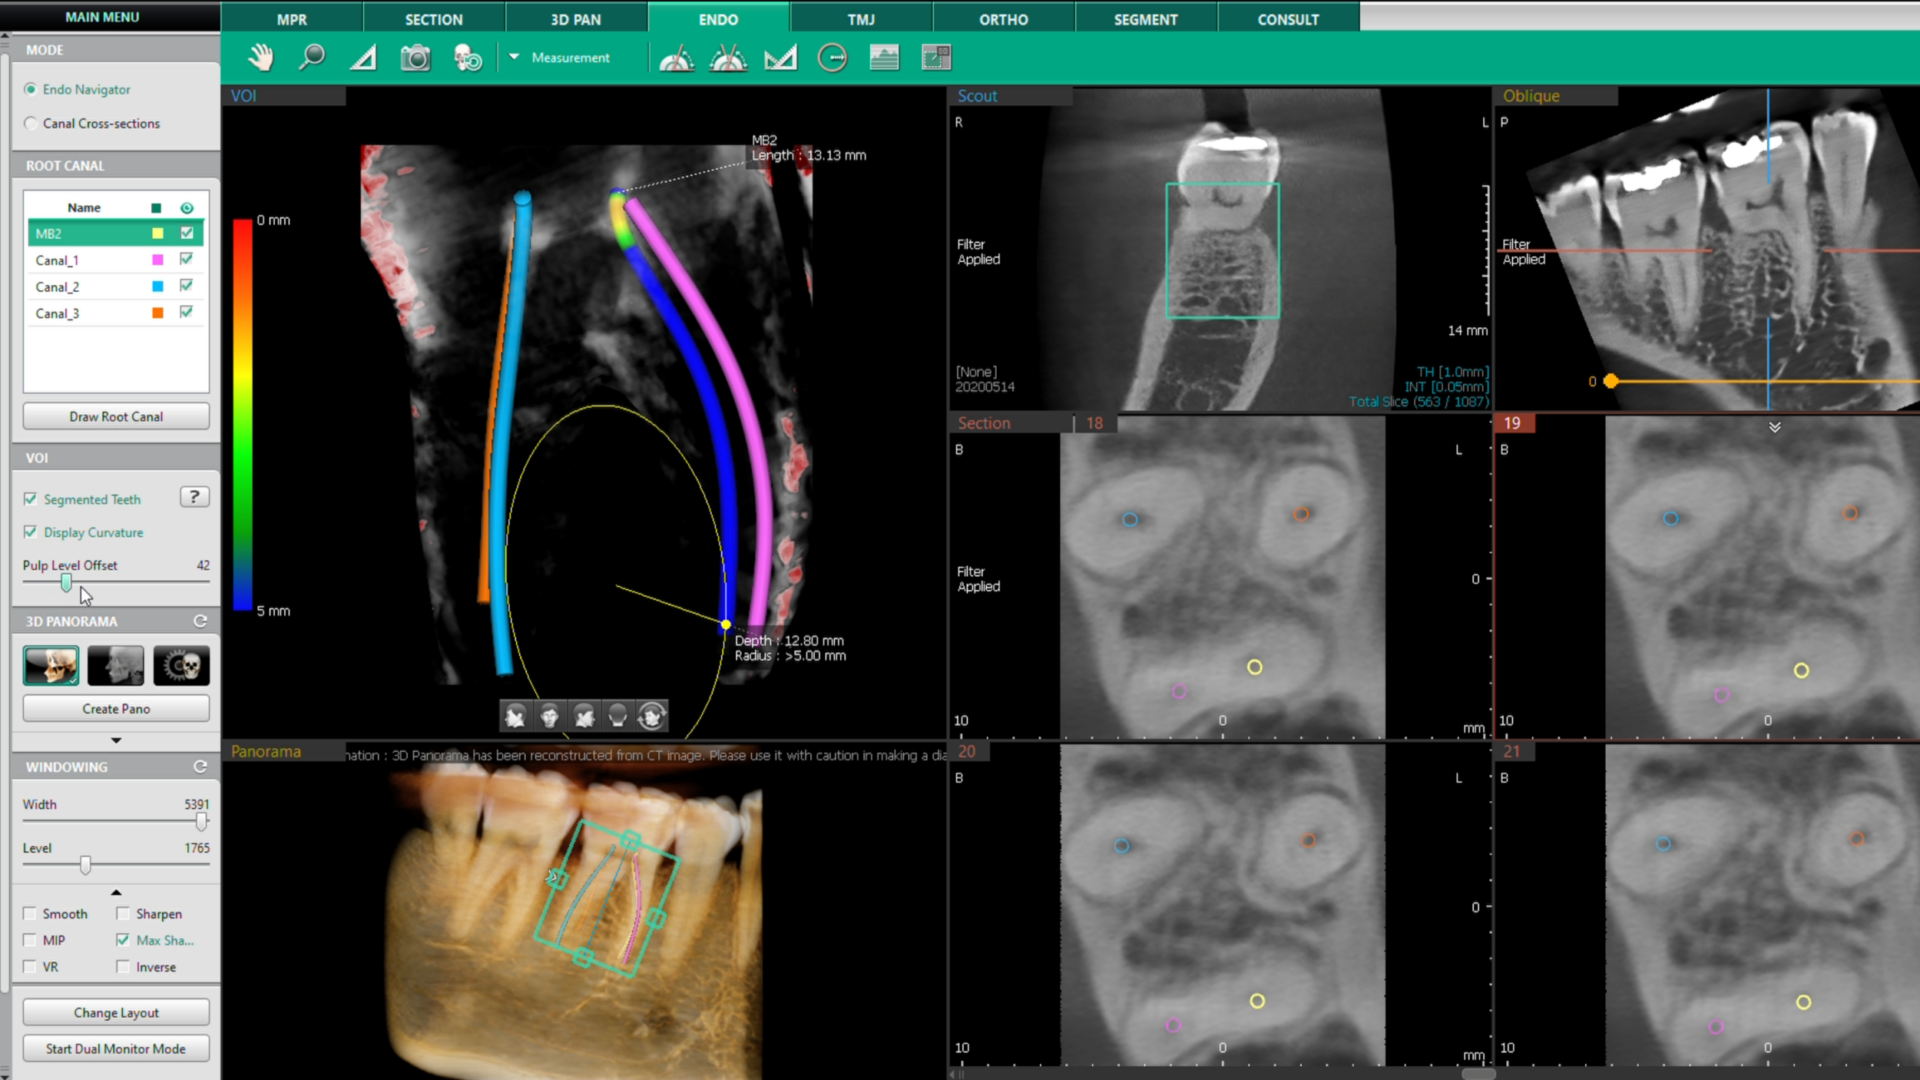This screenshot has height=1080, width=1920.
Task: Capture the view with camera icon
Action: (416, 58)
